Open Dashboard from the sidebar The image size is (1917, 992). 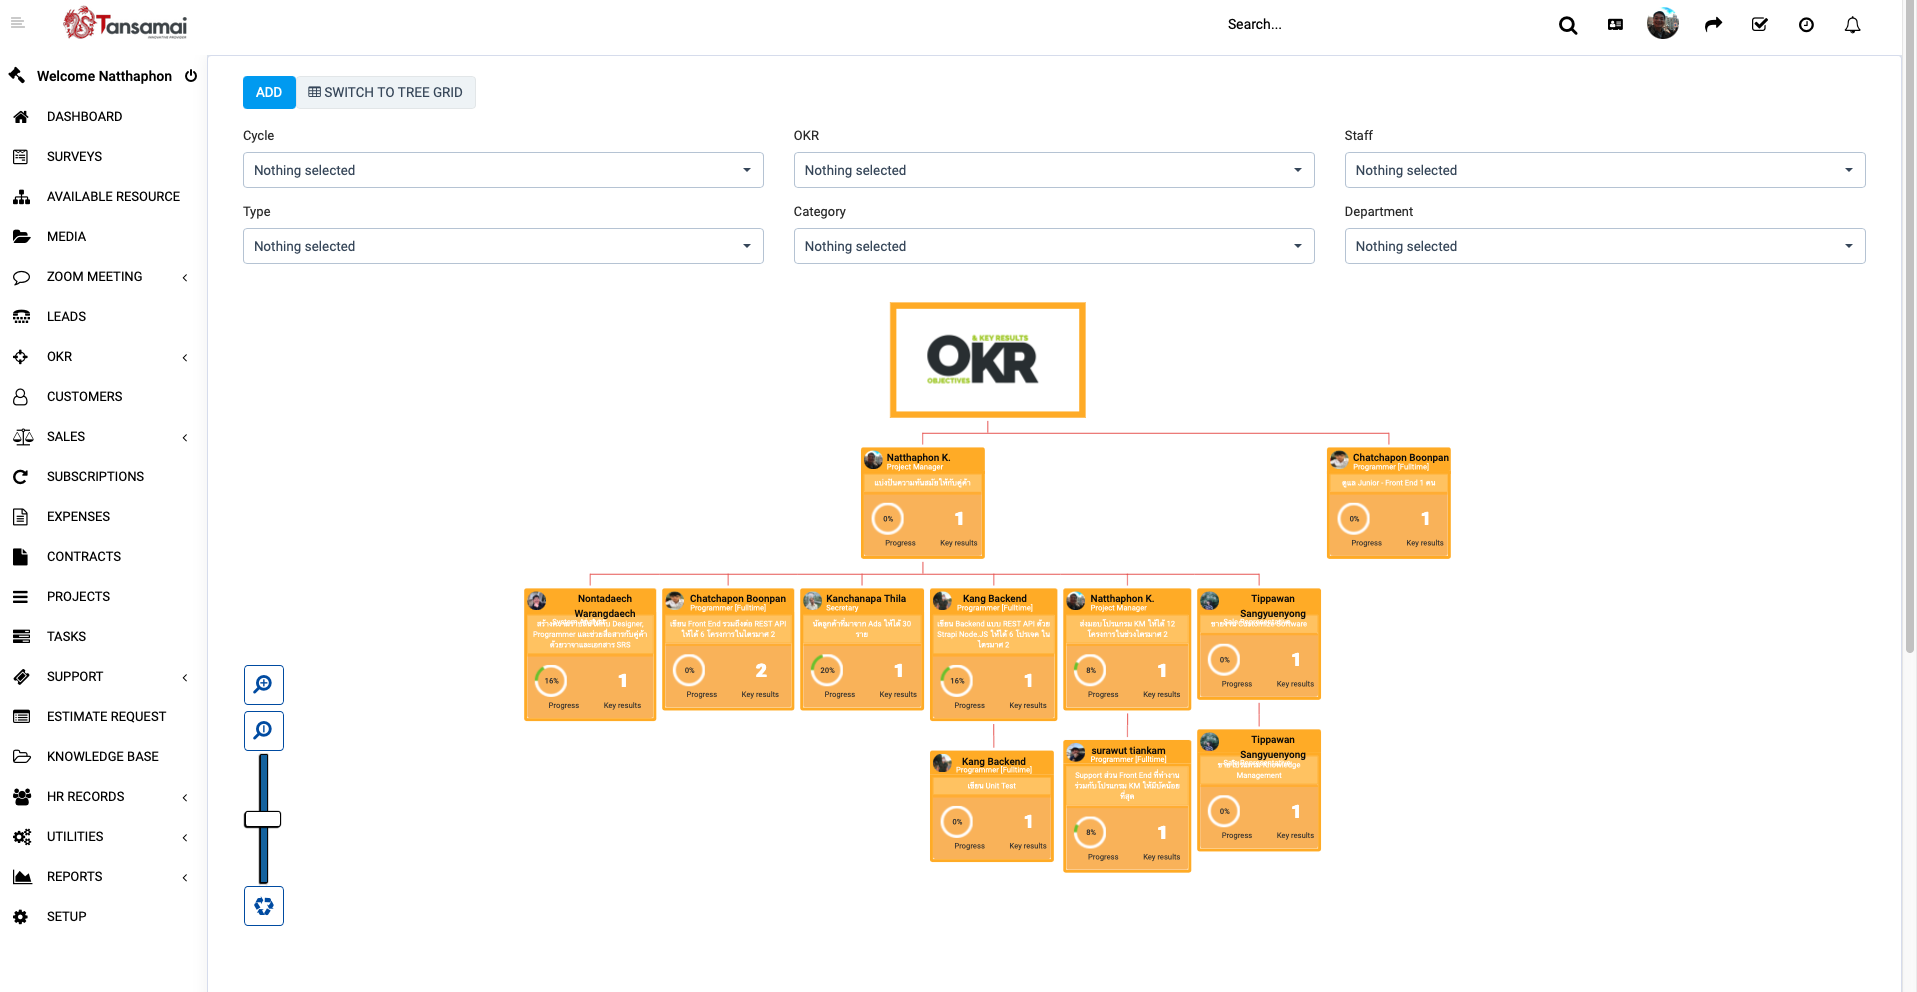(84, 117)
